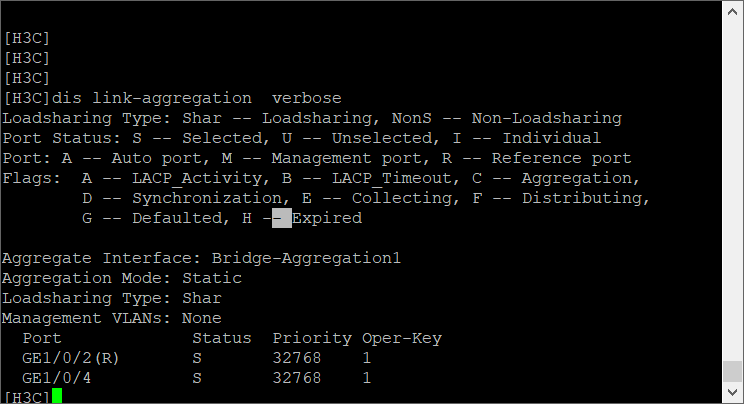Click the 'Port Status' legend label
The image size is (744, 404).
51,138
